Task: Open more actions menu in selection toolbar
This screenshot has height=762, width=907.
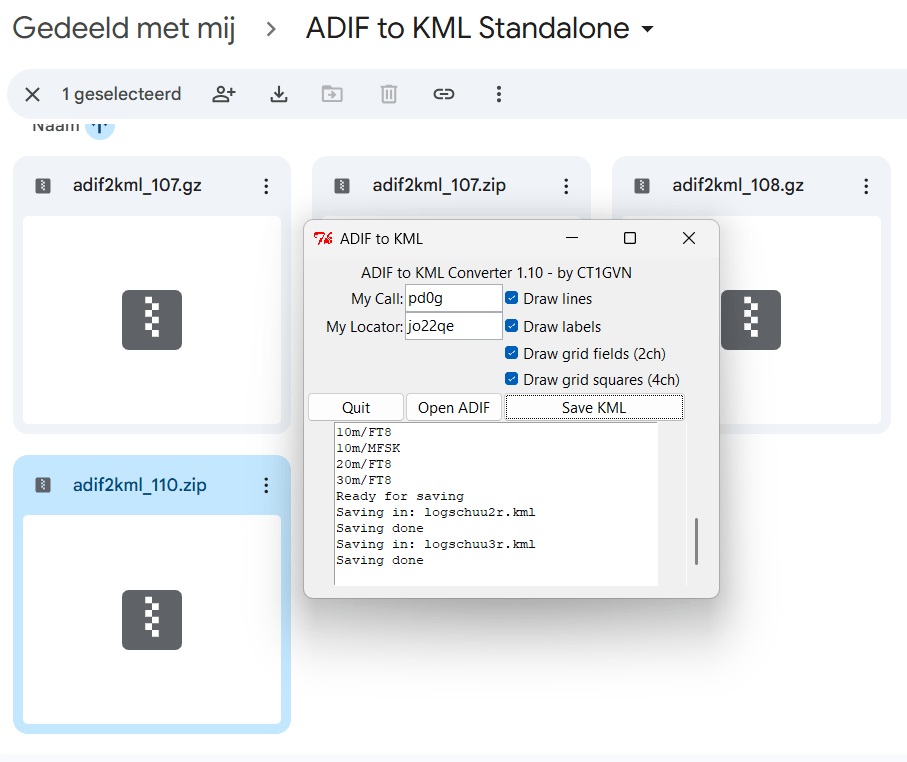Action: click(x=499, y=94)
